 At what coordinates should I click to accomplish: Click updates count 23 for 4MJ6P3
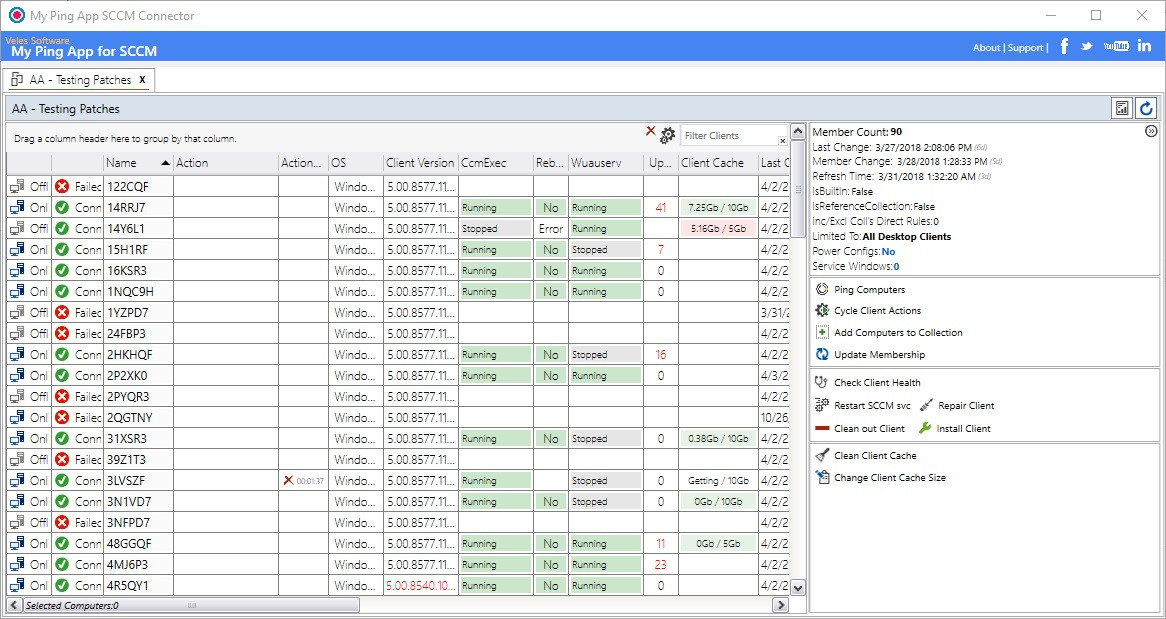[661, 565]
